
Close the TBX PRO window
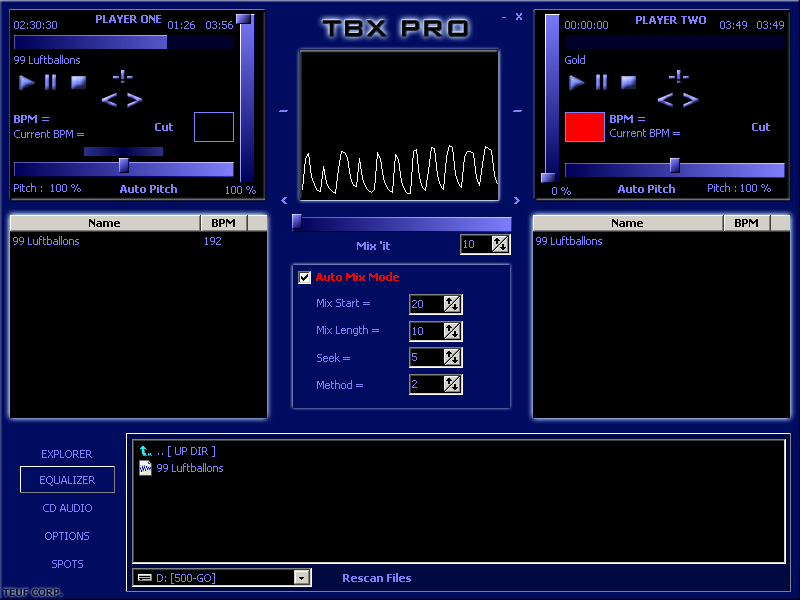click(519, 17)
